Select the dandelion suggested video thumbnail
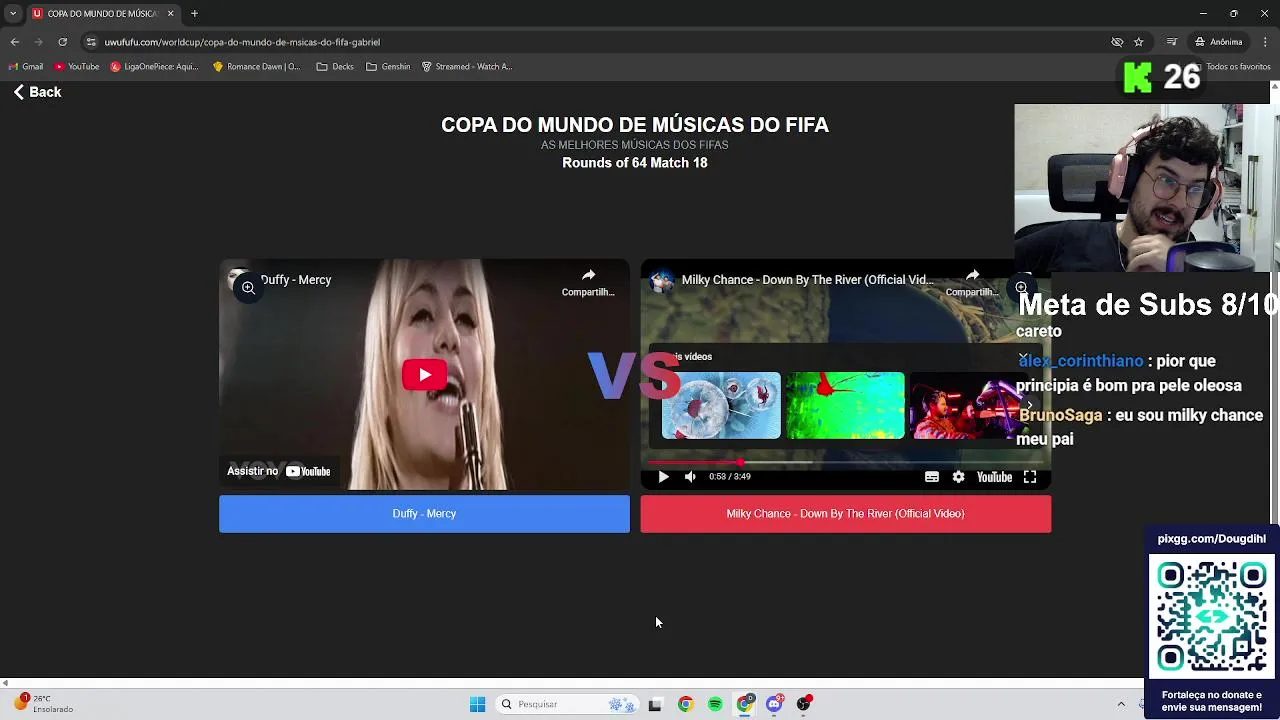The width and height of the screenshot is (1280, 720). 721,406
